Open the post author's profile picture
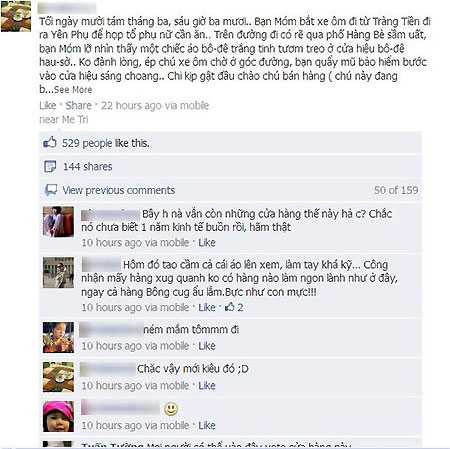The height and width of the screenshot is (449, 450). tap(16, 16)
